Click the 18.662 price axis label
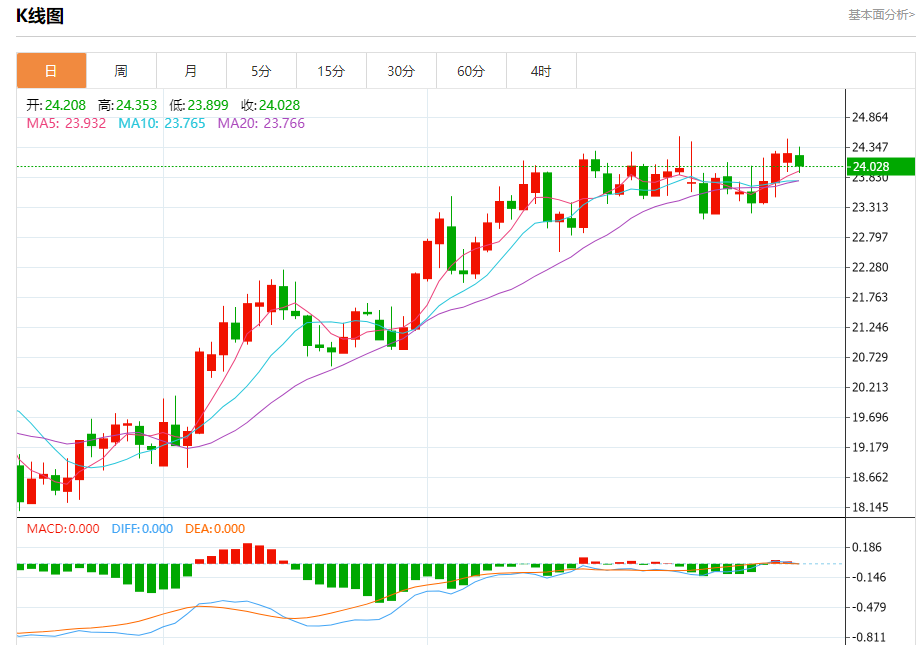The height and width of the screenshot is (645, 922). (870, 477)
